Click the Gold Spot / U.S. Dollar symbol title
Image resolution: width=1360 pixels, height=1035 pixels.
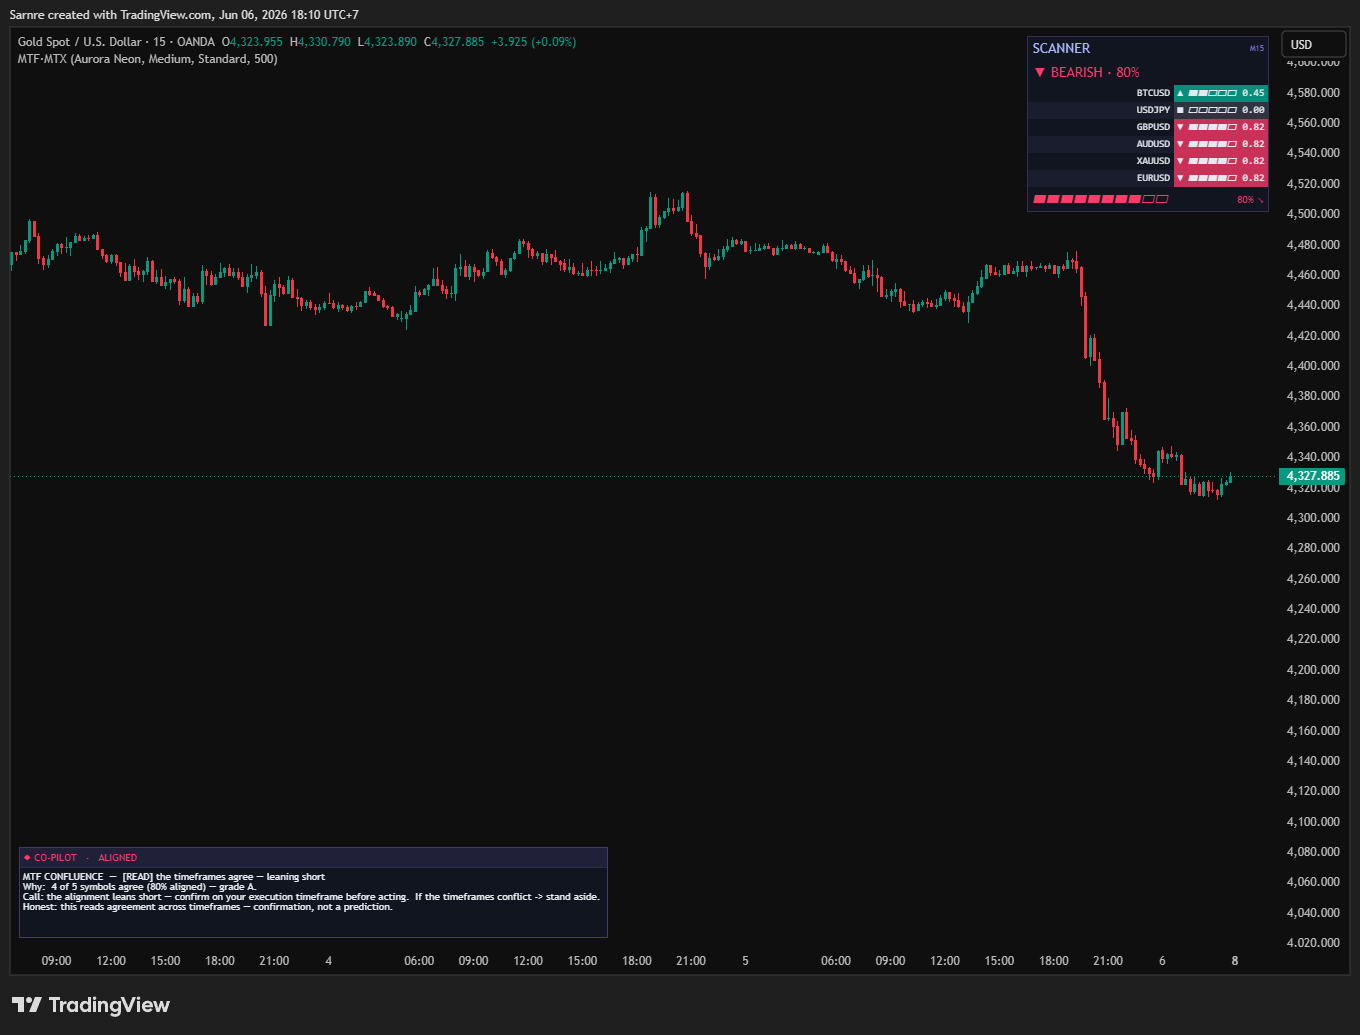(80, 42)
